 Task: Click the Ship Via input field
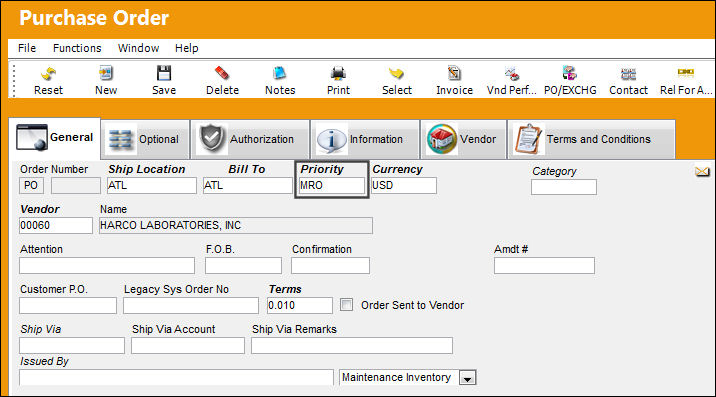pyautogui.click(x=72, y=345)
